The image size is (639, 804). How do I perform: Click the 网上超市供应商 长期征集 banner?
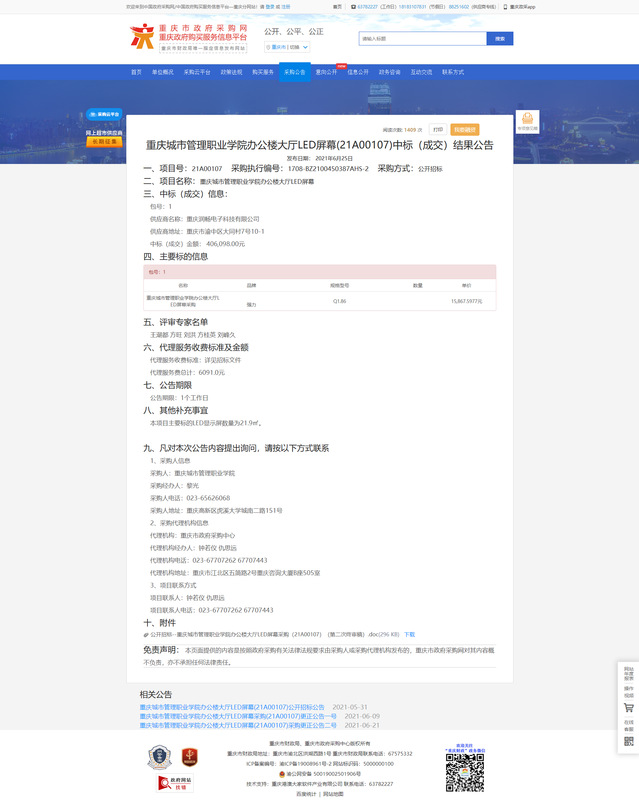point(104,137)
